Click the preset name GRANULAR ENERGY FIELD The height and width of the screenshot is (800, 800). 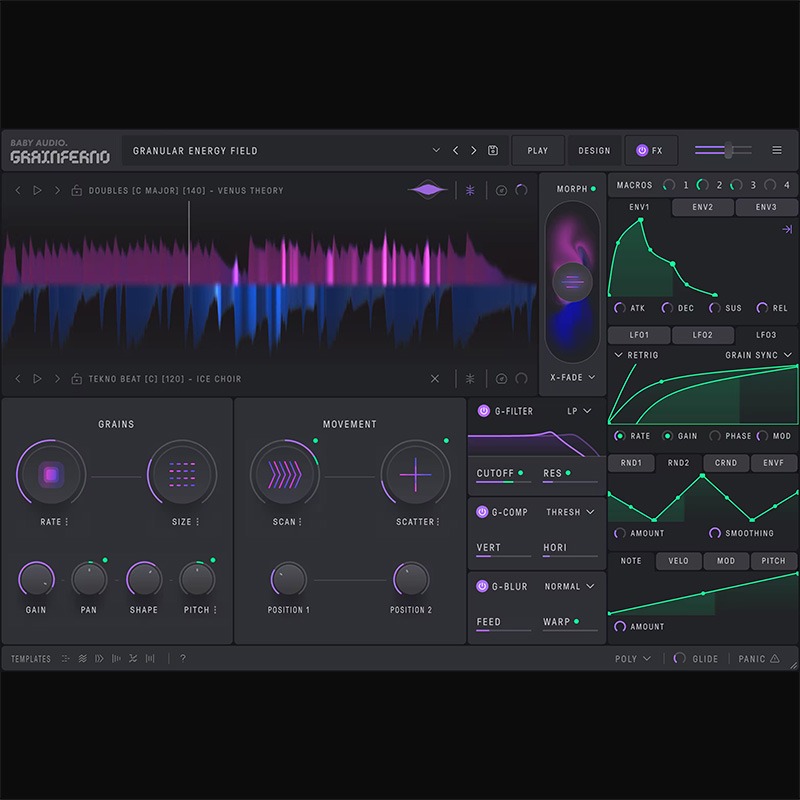tap(195, 151)
